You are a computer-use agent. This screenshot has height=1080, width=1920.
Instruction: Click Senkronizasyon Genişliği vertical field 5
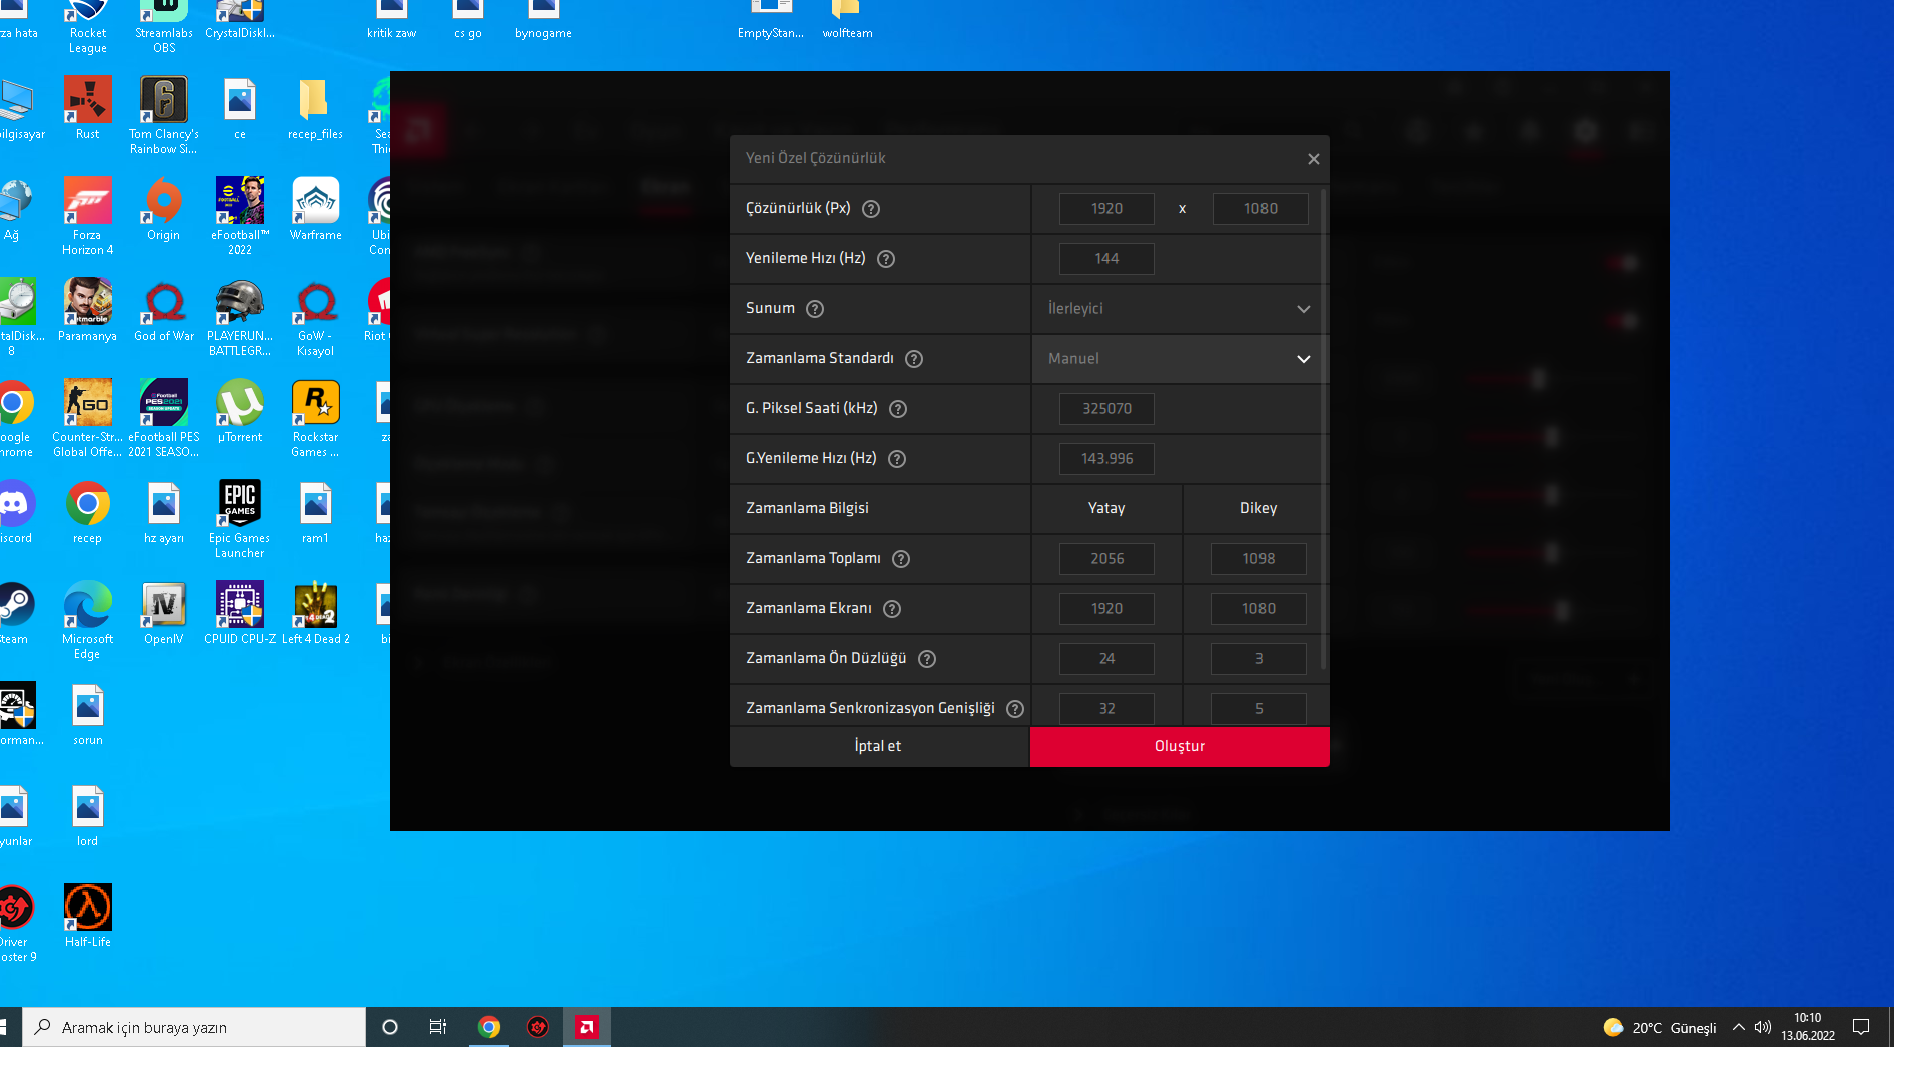coord(1259,709)
